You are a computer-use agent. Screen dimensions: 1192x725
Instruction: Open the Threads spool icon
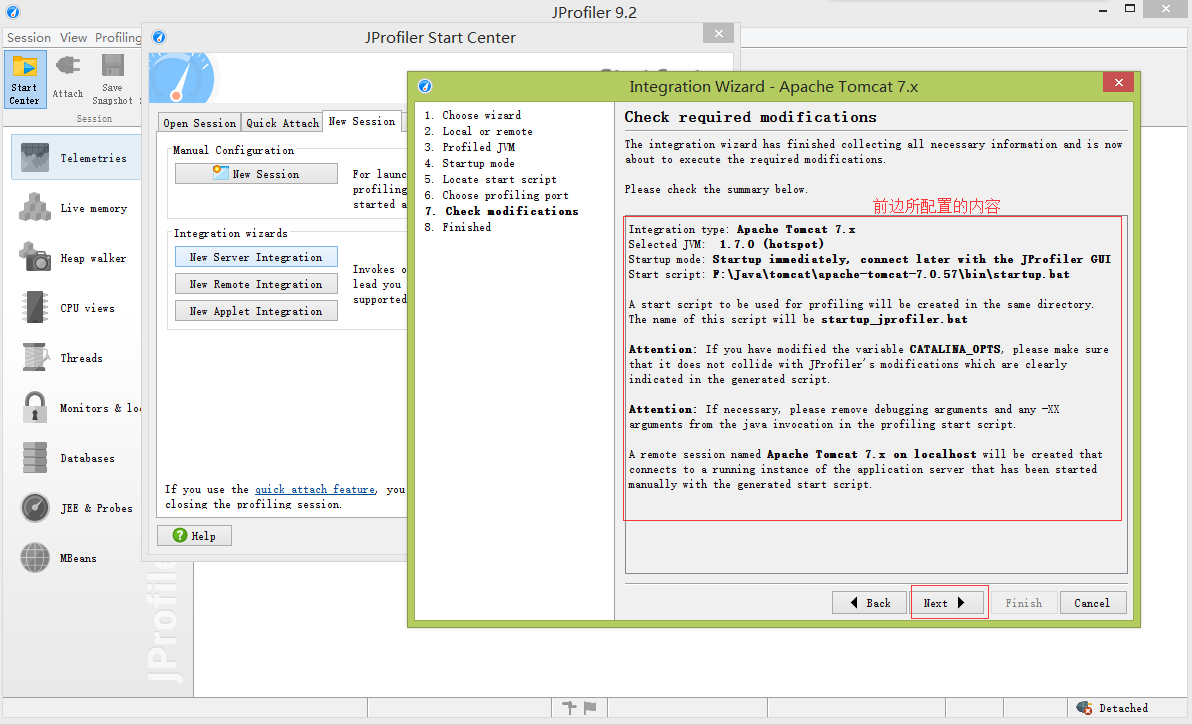pos(35,357)
